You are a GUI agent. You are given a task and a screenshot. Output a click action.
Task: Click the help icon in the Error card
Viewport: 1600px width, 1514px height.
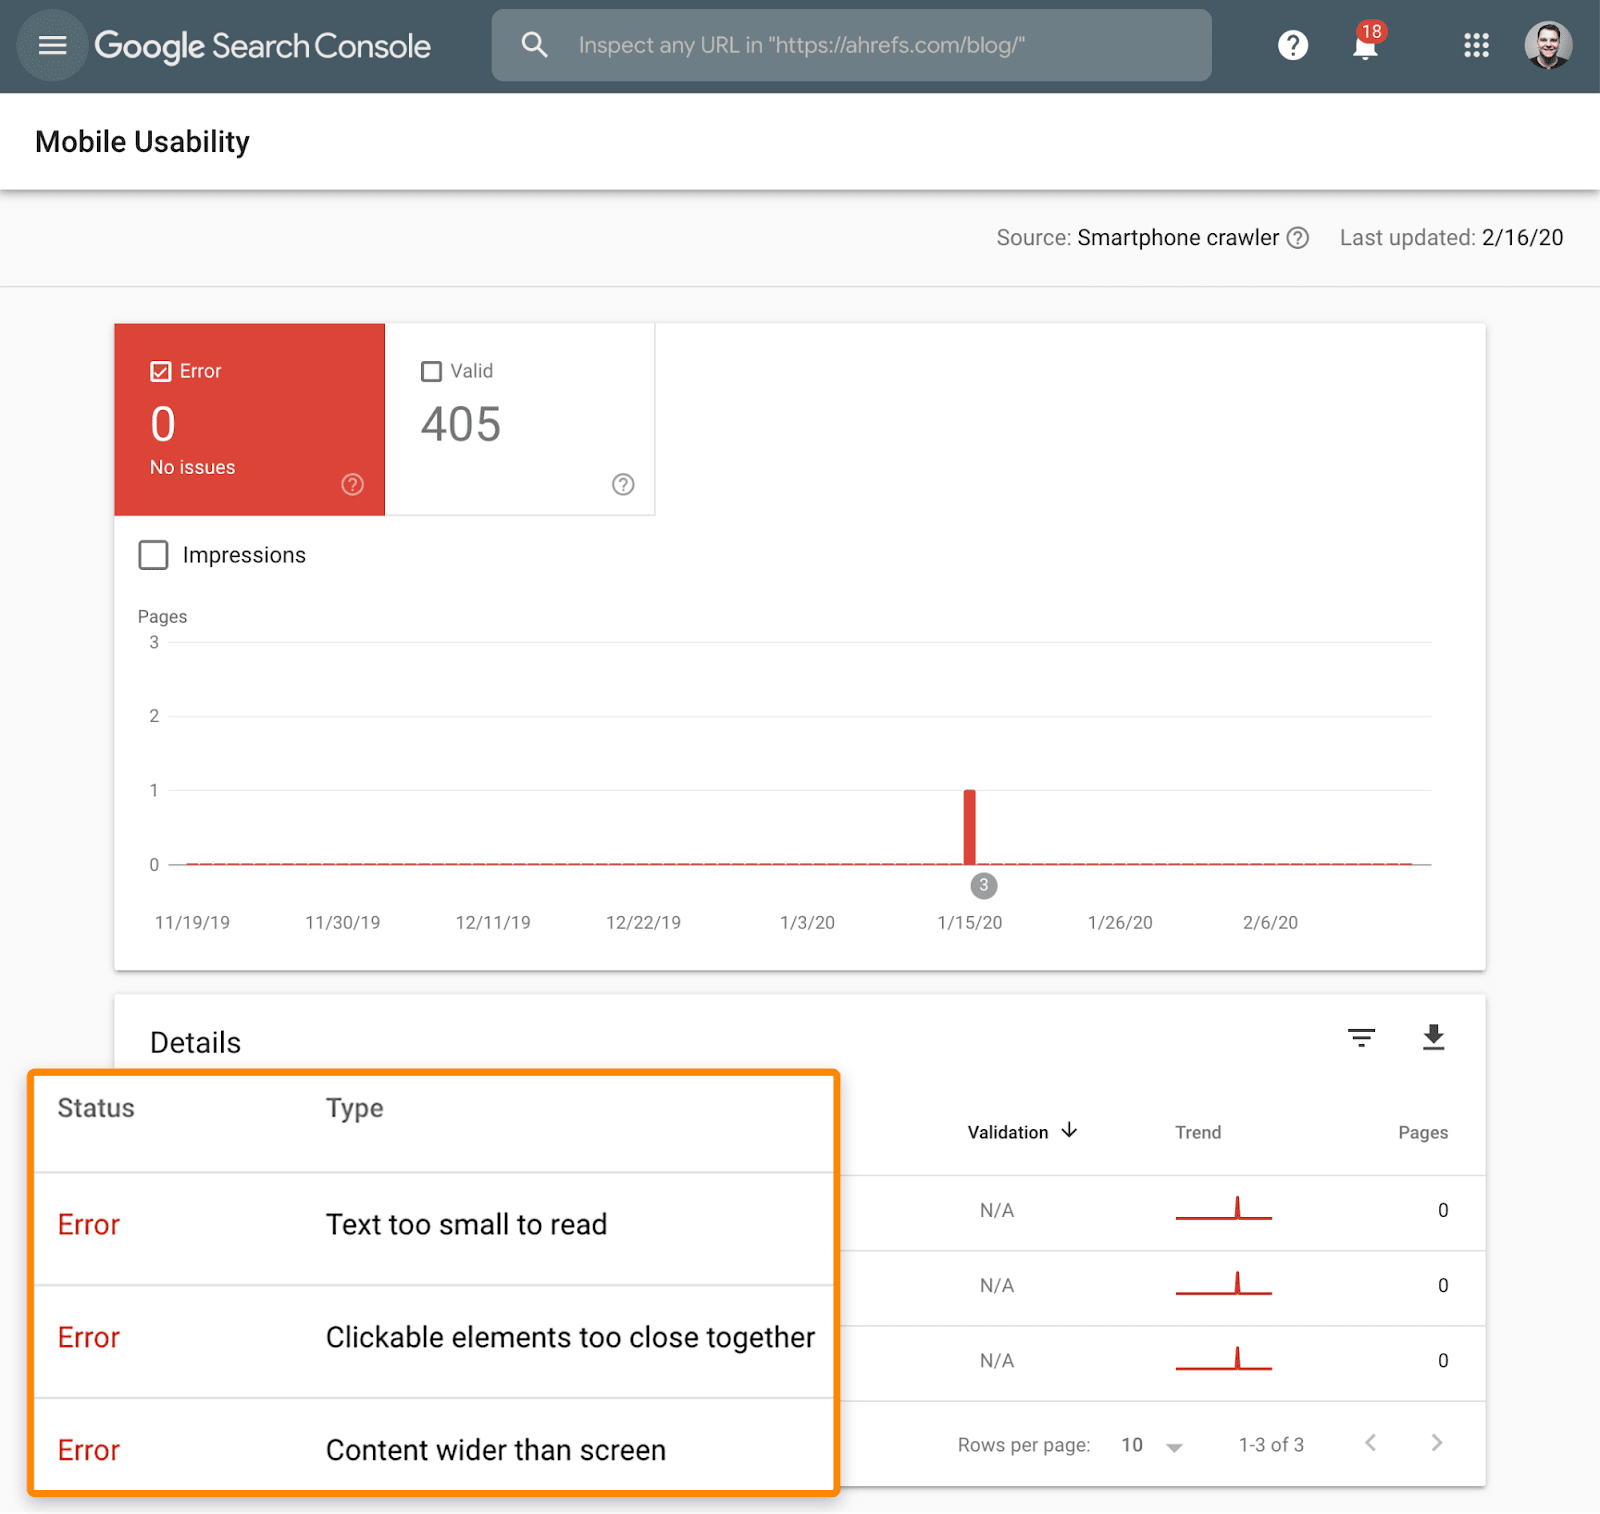pos(352,485)
